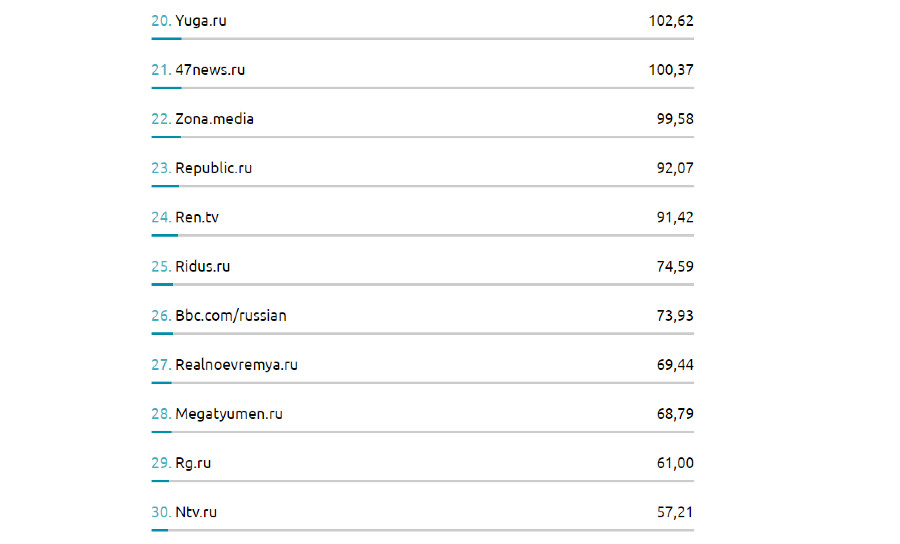Screen dimensions: 900x544
Task: Click the progress bar under Zona.media
Action: 422,137
